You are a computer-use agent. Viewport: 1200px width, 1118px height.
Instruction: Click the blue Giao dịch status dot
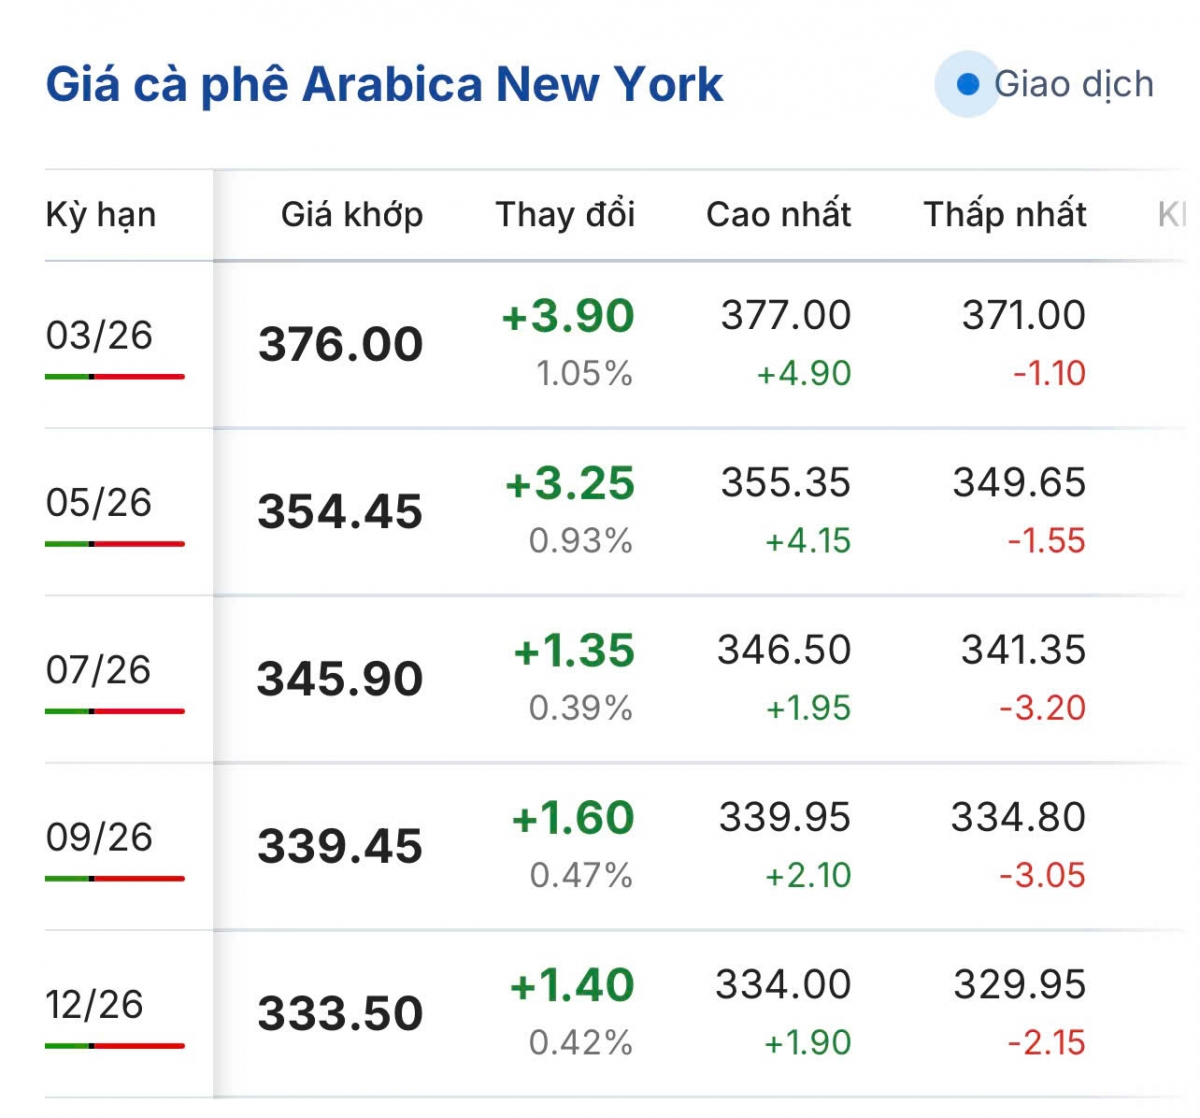[967, 85]
